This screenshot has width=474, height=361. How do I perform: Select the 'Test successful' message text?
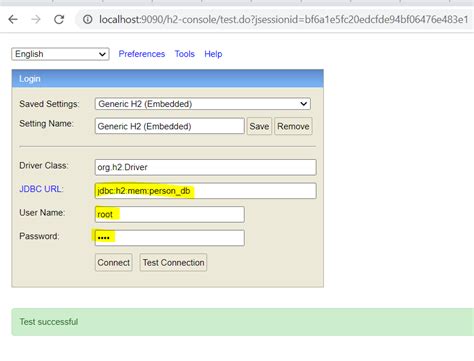click(49, 322)
